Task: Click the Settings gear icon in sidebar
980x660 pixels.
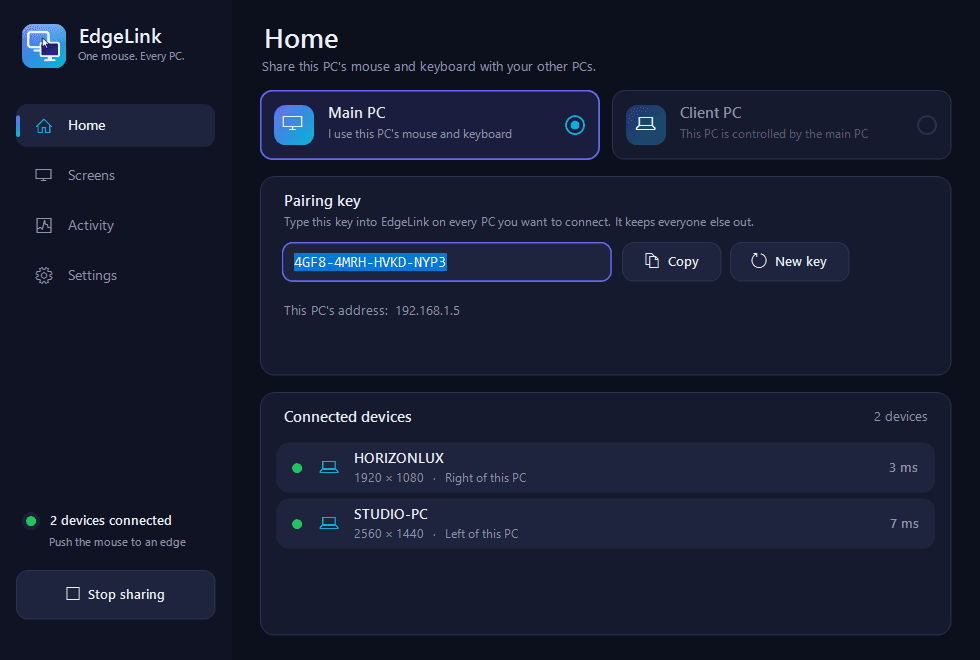Action: [44, 276]
